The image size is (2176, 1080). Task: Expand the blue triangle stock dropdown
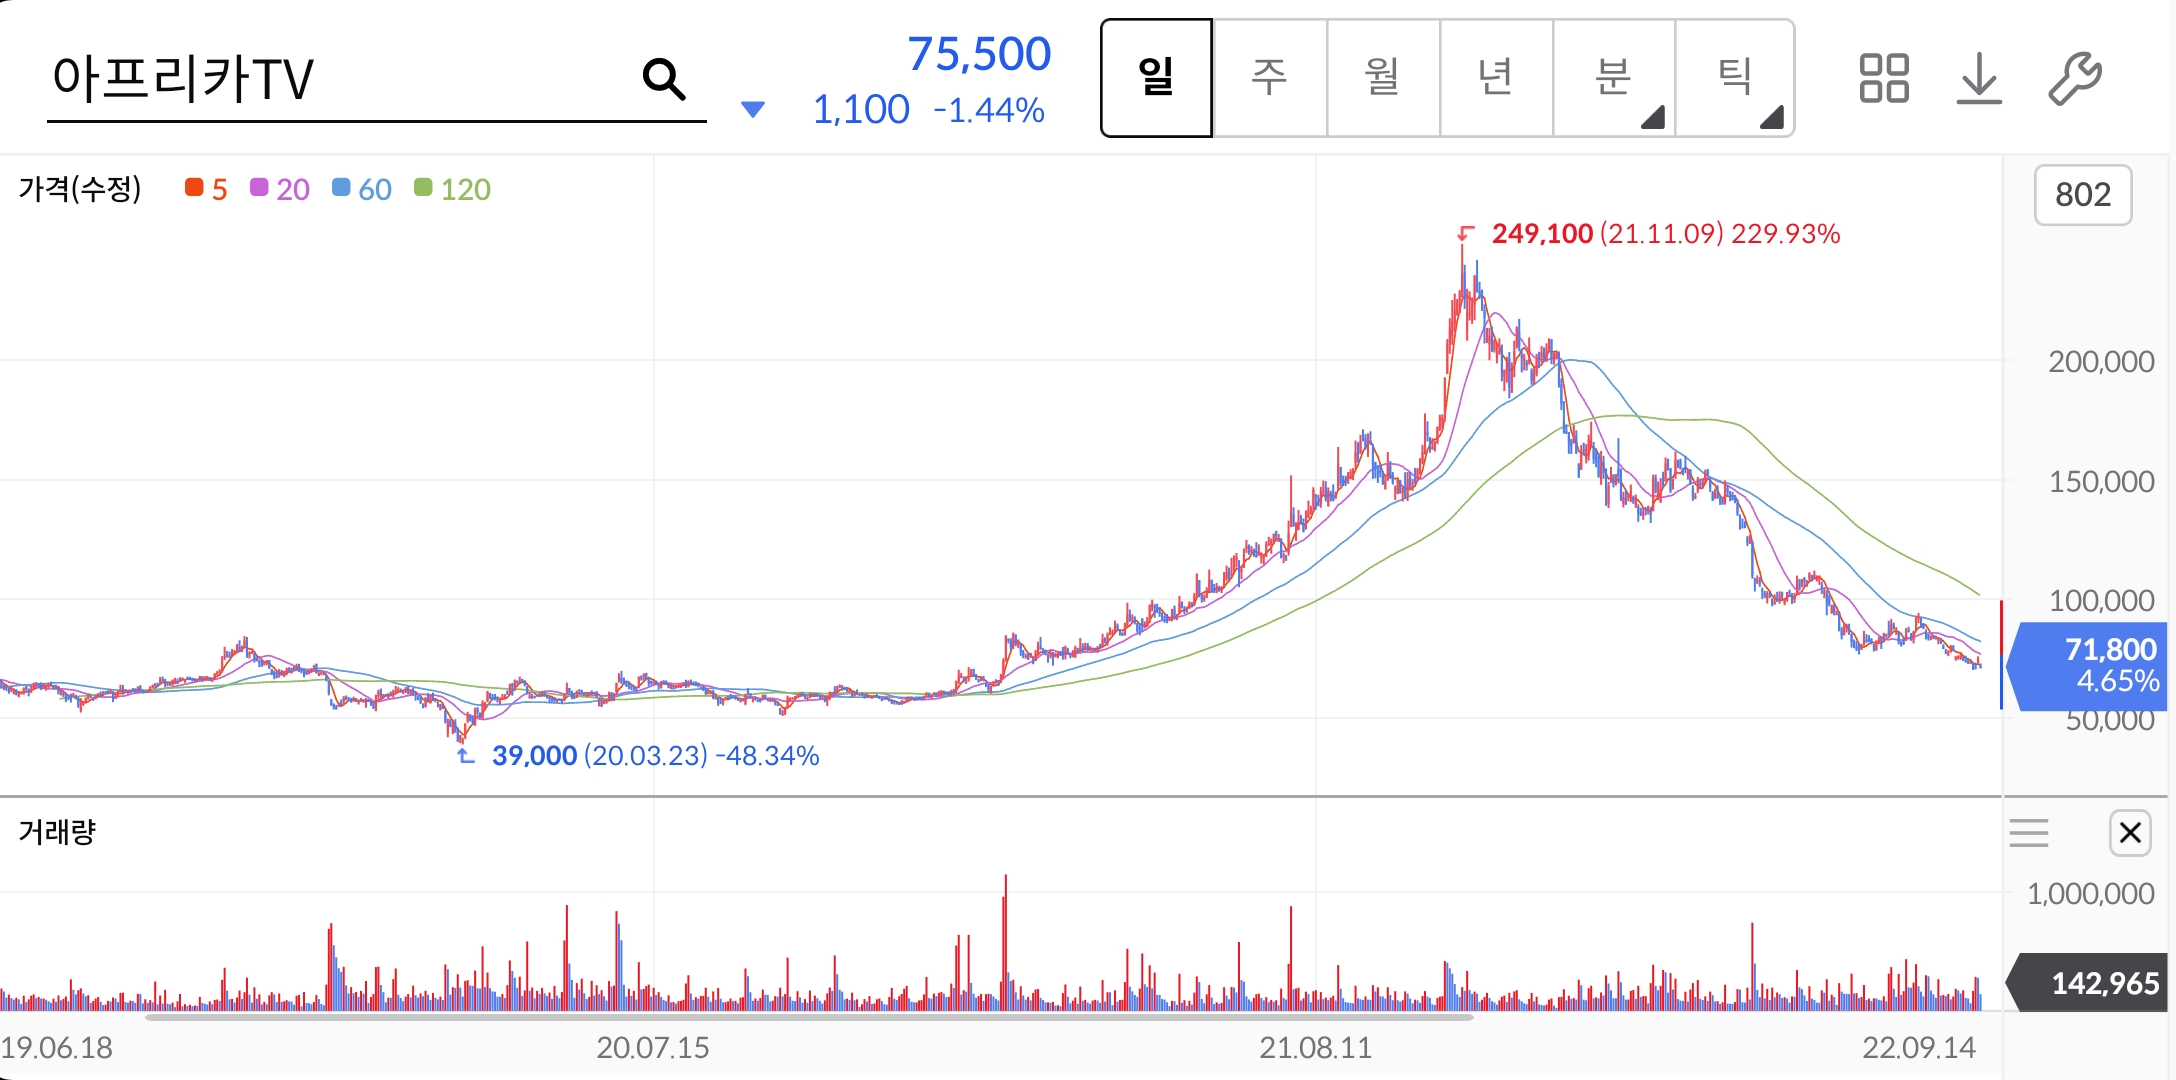[753, 109]
